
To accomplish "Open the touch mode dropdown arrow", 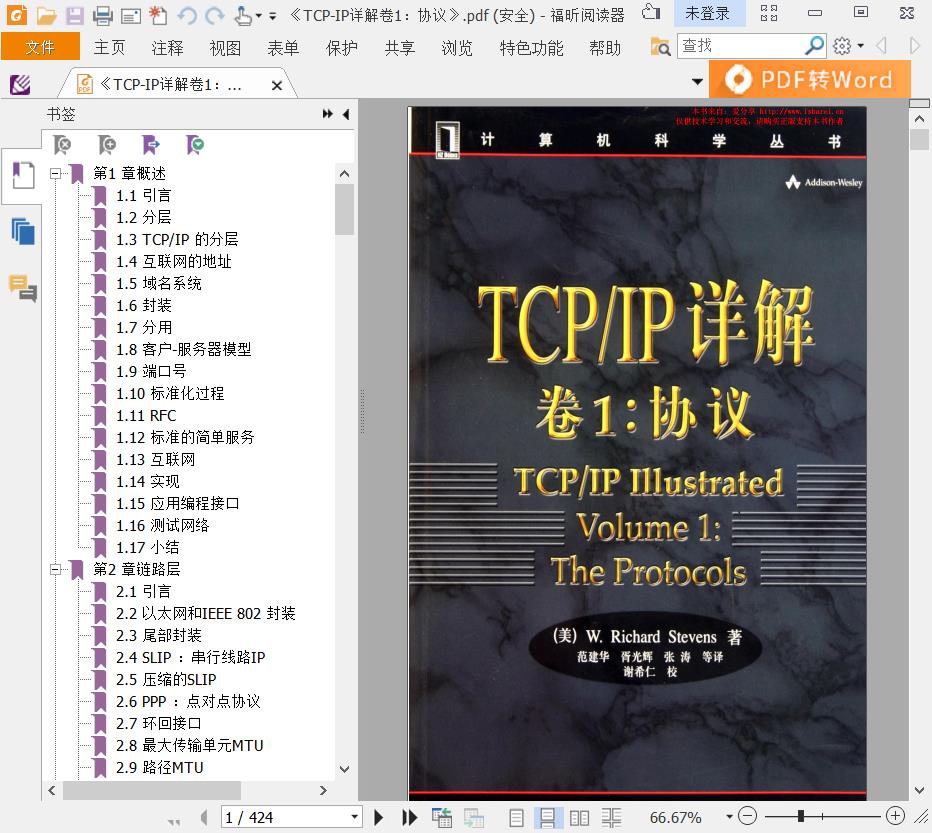I will coord(259,16).
